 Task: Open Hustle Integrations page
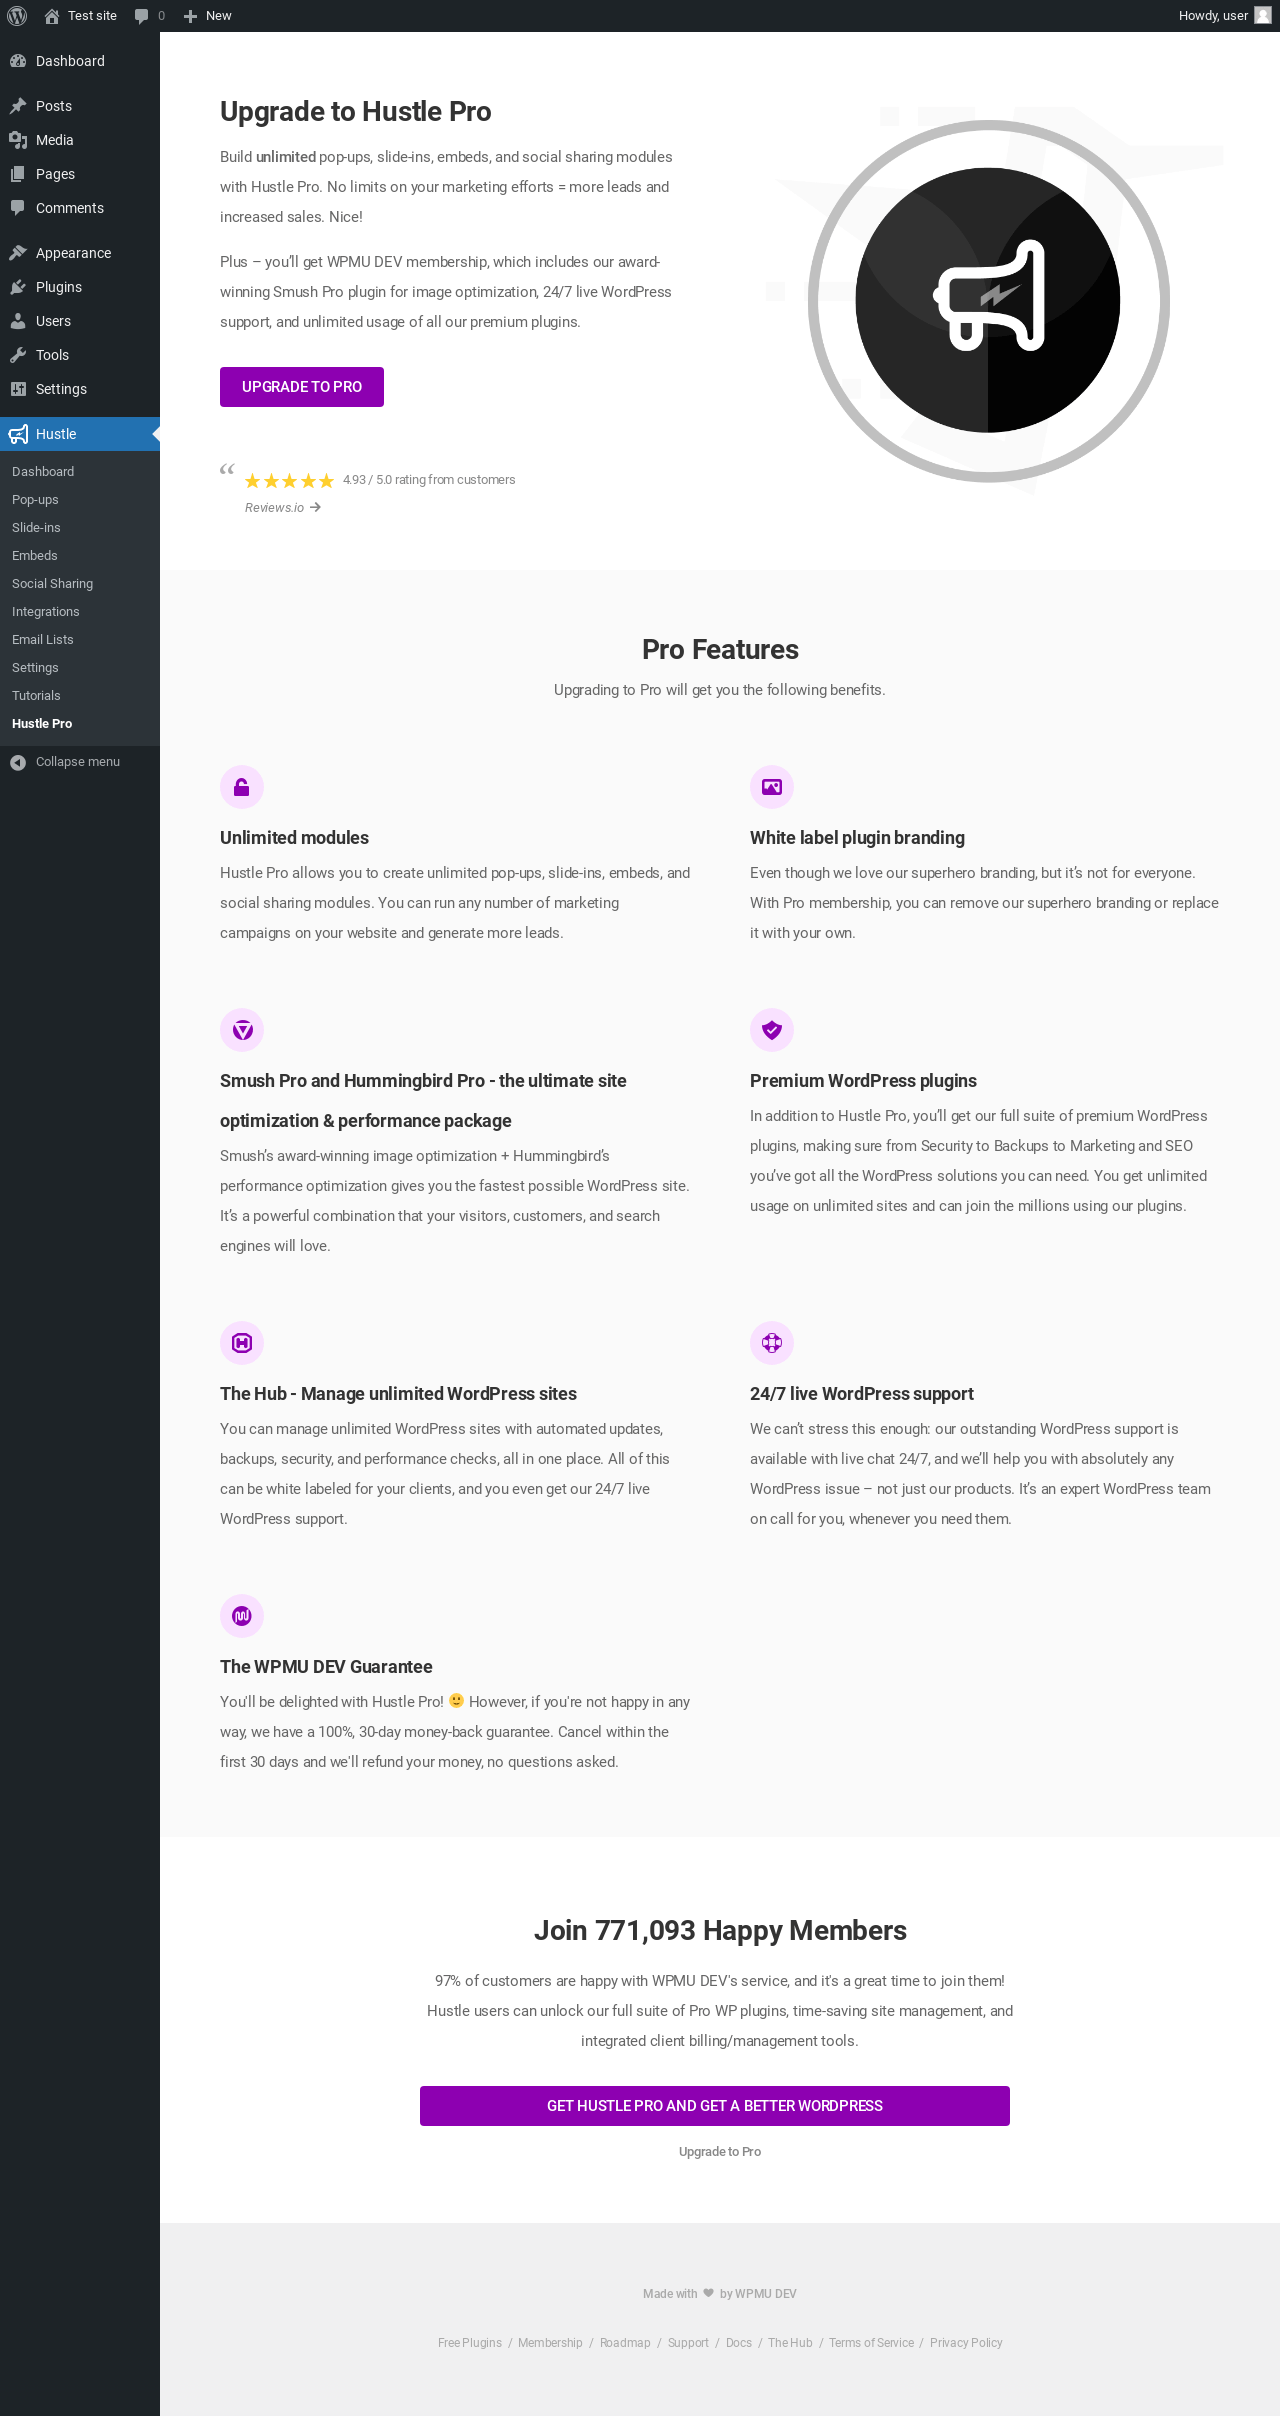[45, 612]
